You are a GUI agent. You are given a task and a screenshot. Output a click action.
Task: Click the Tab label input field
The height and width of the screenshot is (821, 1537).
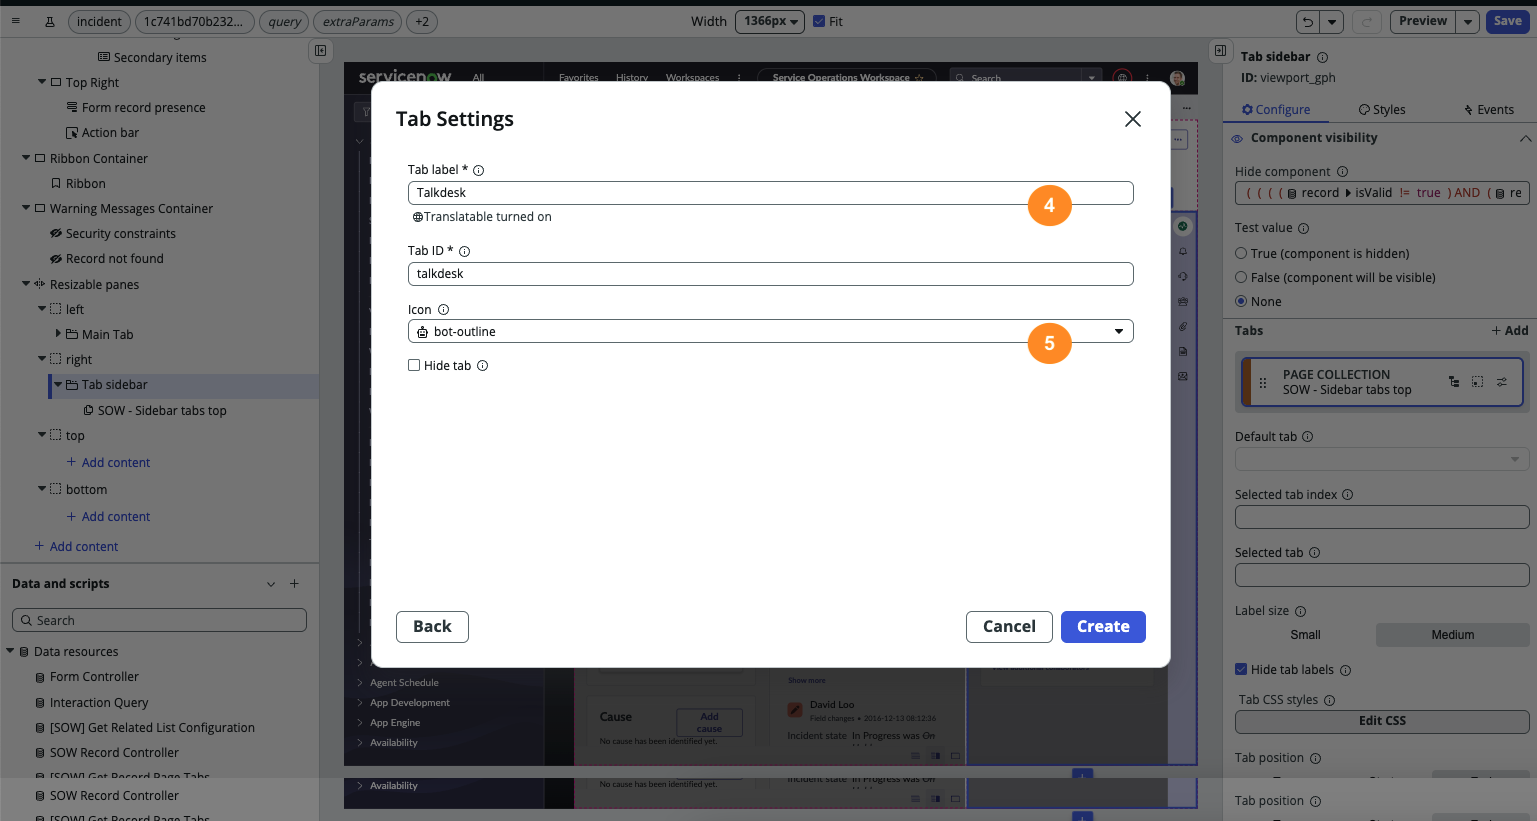tap(770, 193)
